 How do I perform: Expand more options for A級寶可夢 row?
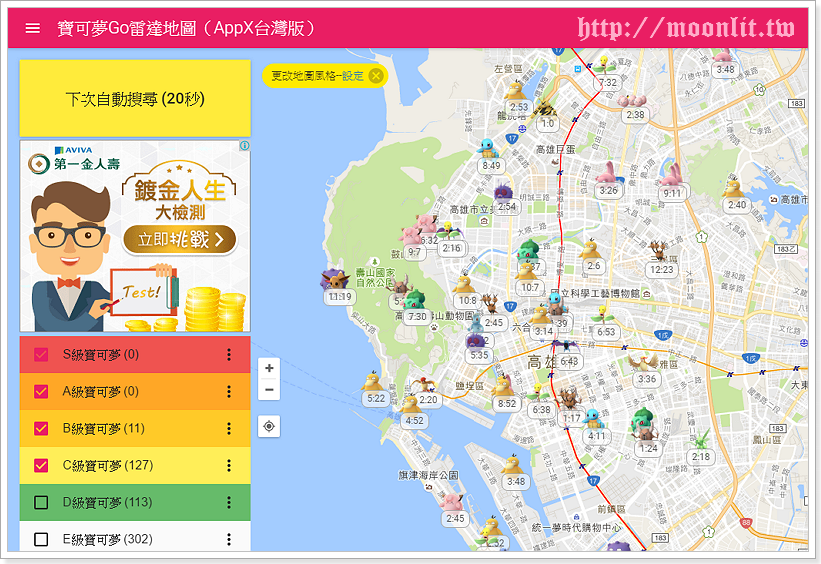[229, 392]
